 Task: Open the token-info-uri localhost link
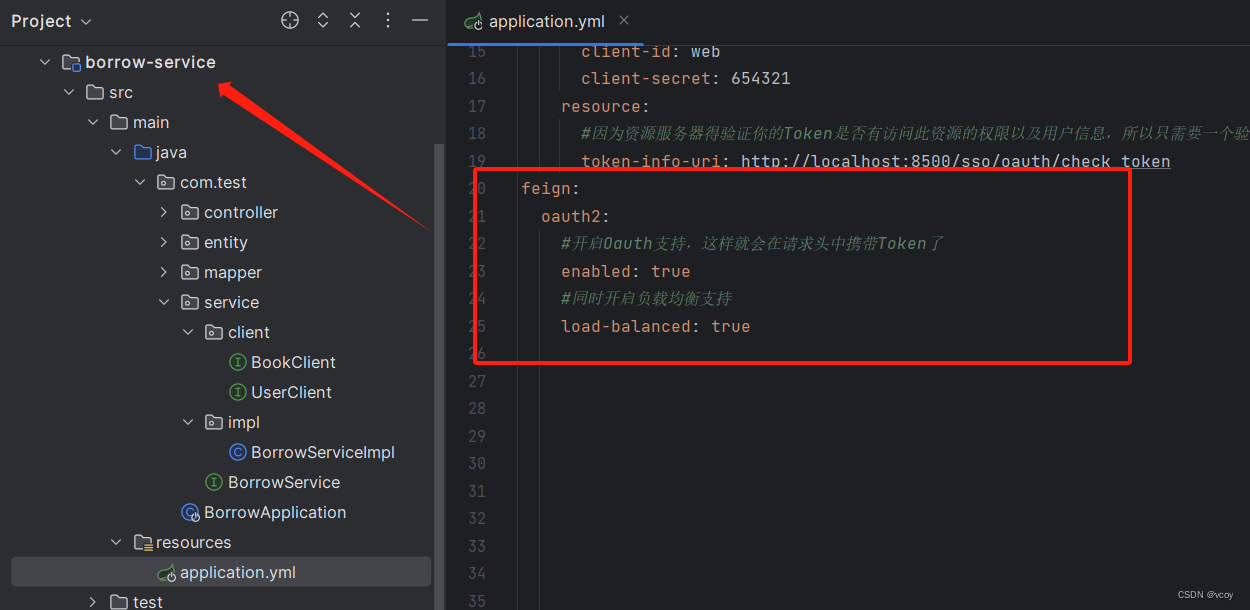click(x=955, y=161)
